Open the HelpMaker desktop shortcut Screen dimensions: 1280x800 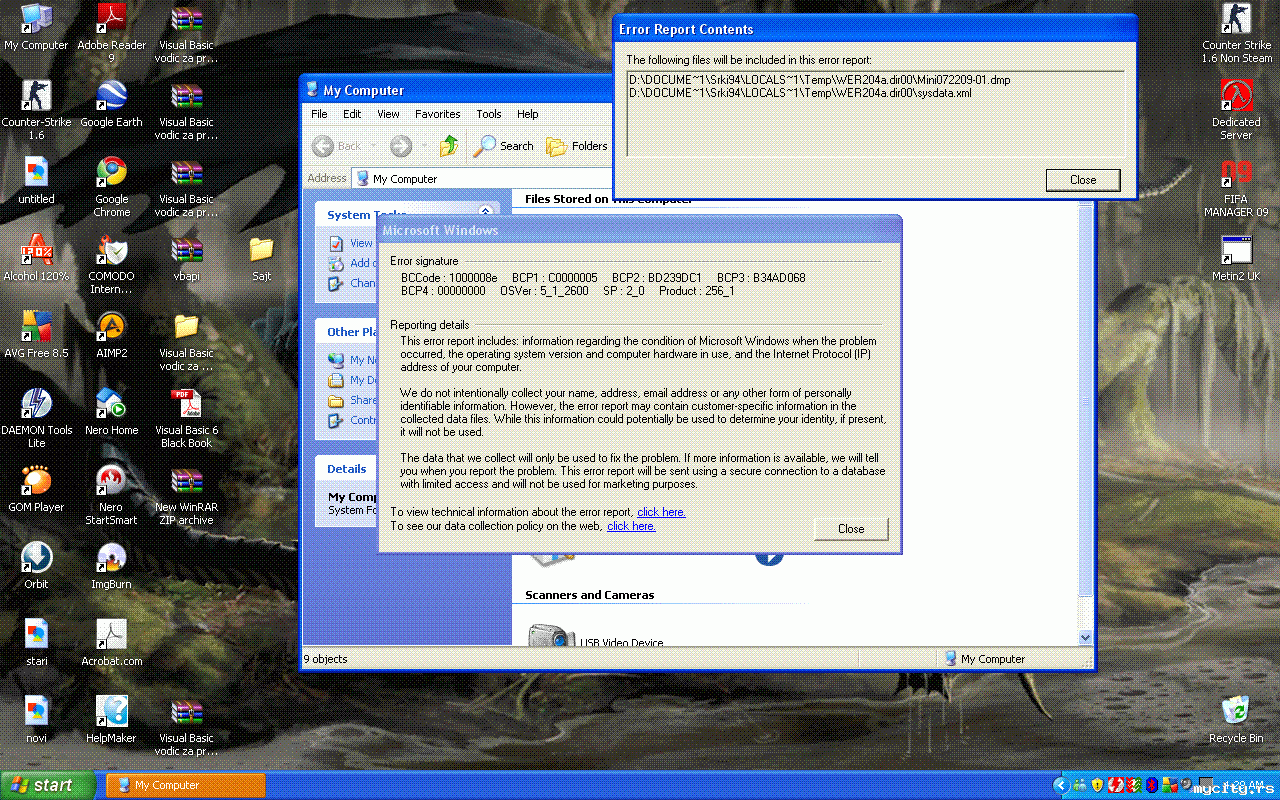click(x=111, y=721)
